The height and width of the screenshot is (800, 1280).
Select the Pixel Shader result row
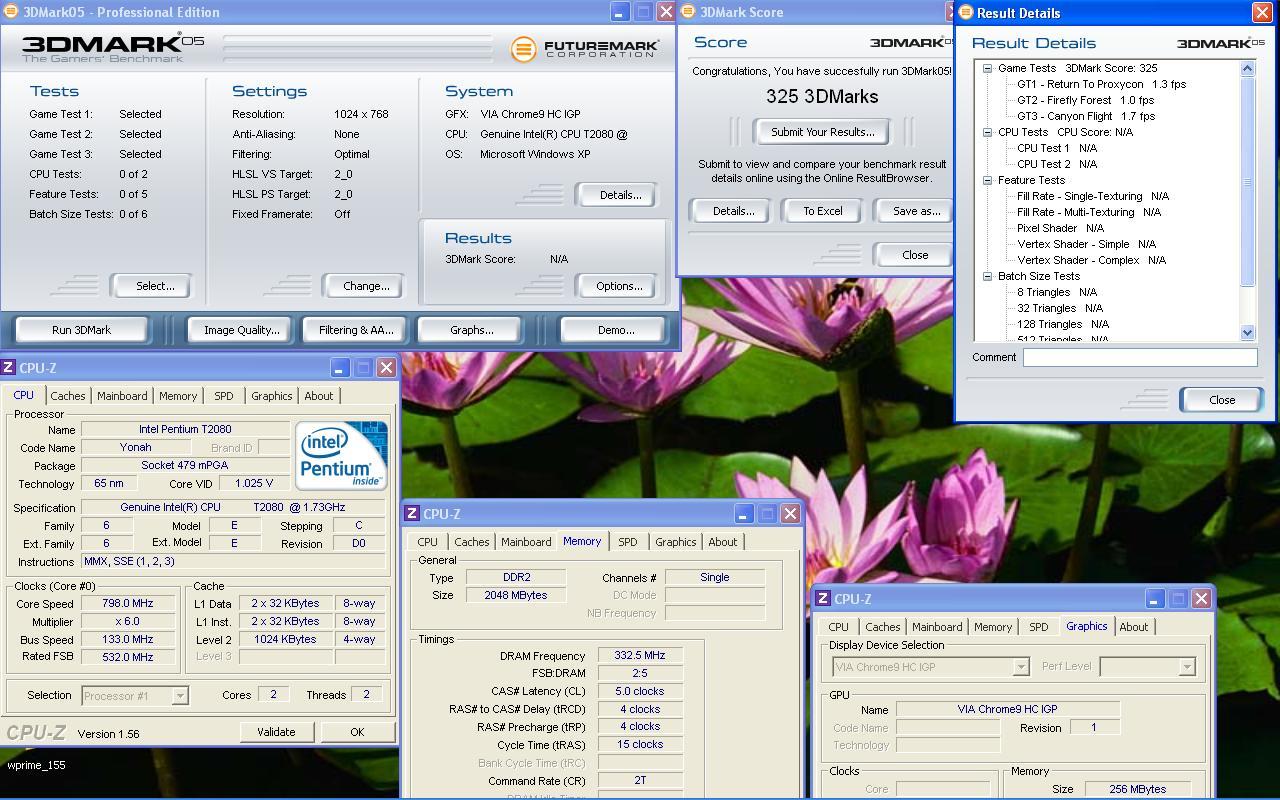[1060, 228]
